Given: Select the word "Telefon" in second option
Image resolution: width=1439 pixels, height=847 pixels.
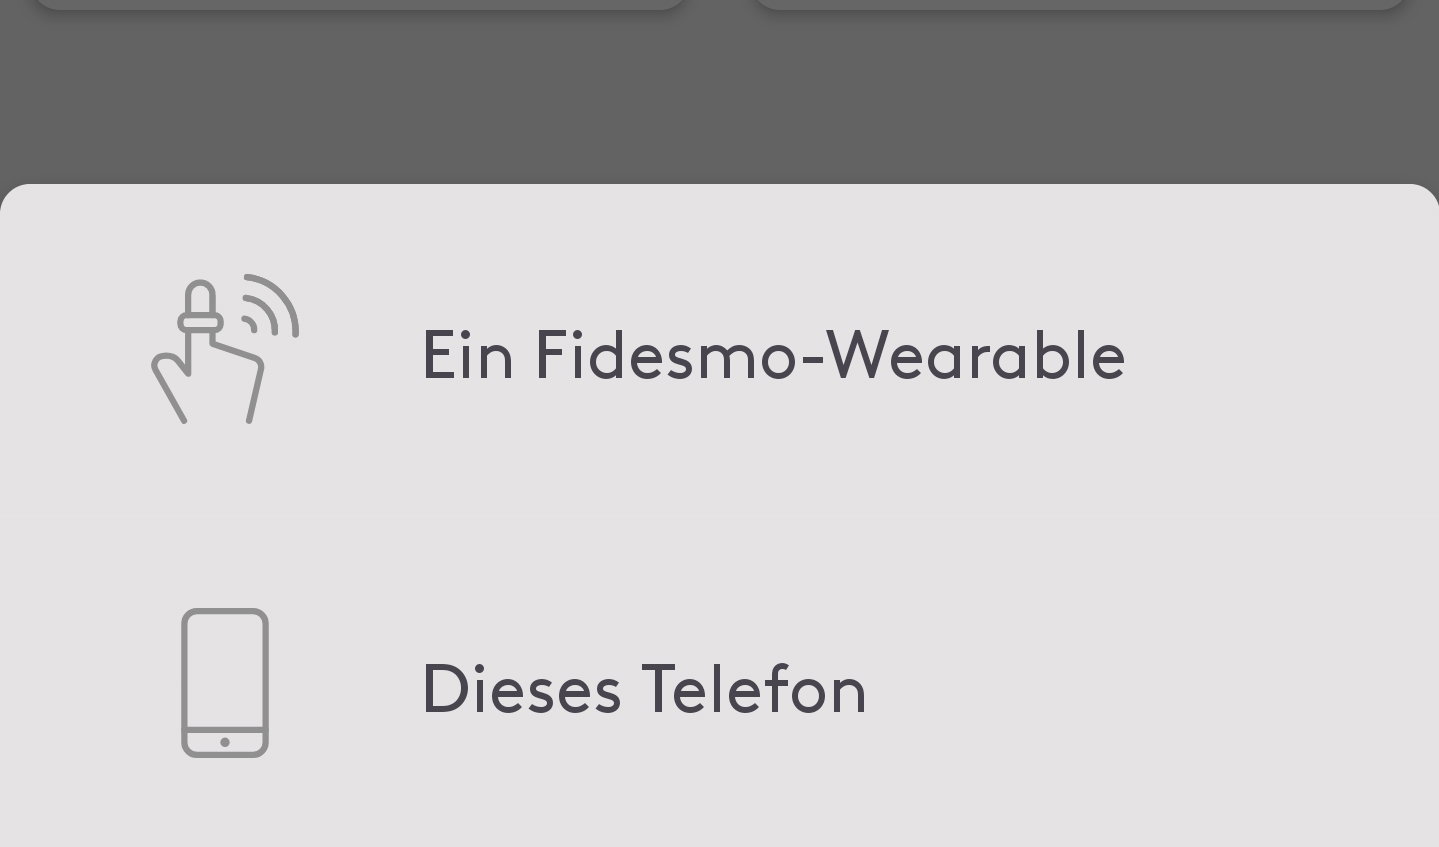Looking at the screenshot, I should pos(753,689).
